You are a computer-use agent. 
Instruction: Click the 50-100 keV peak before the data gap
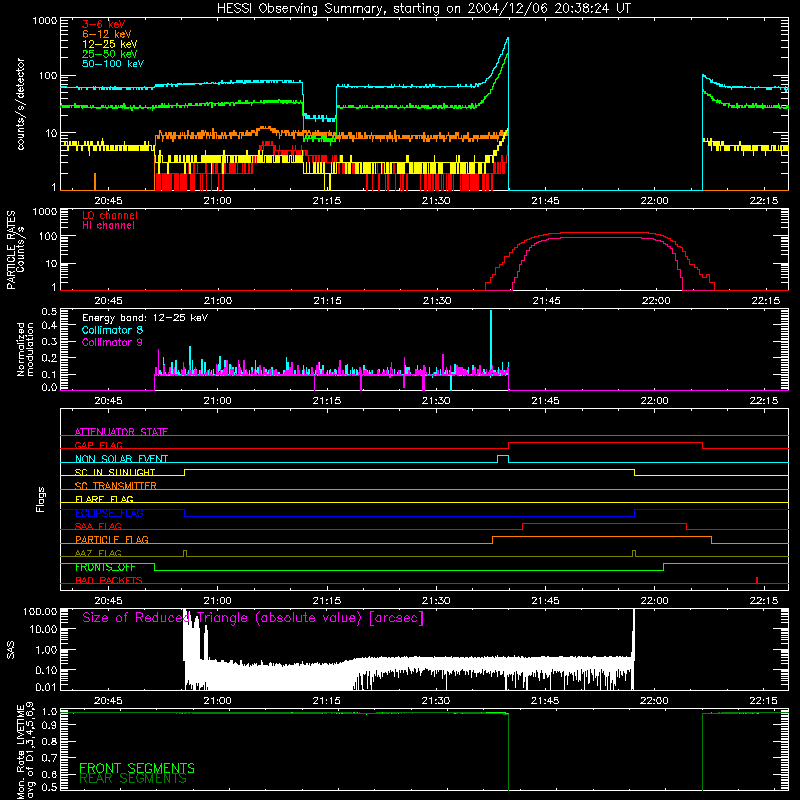point(507,39)
